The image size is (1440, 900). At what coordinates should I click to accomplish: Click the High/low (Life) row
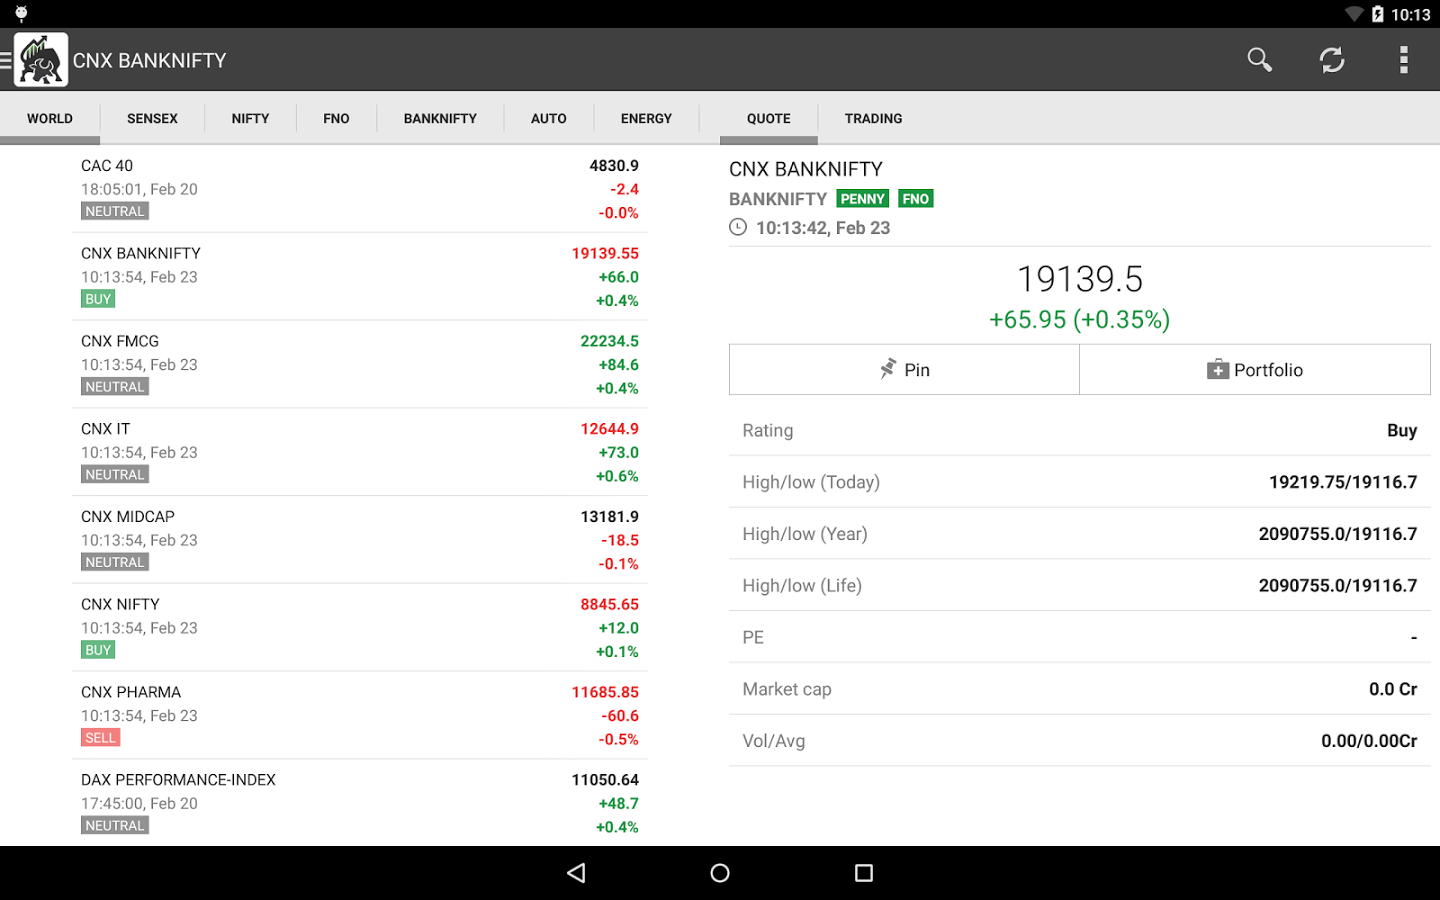pyautogui.click(x=1080, y=585)
